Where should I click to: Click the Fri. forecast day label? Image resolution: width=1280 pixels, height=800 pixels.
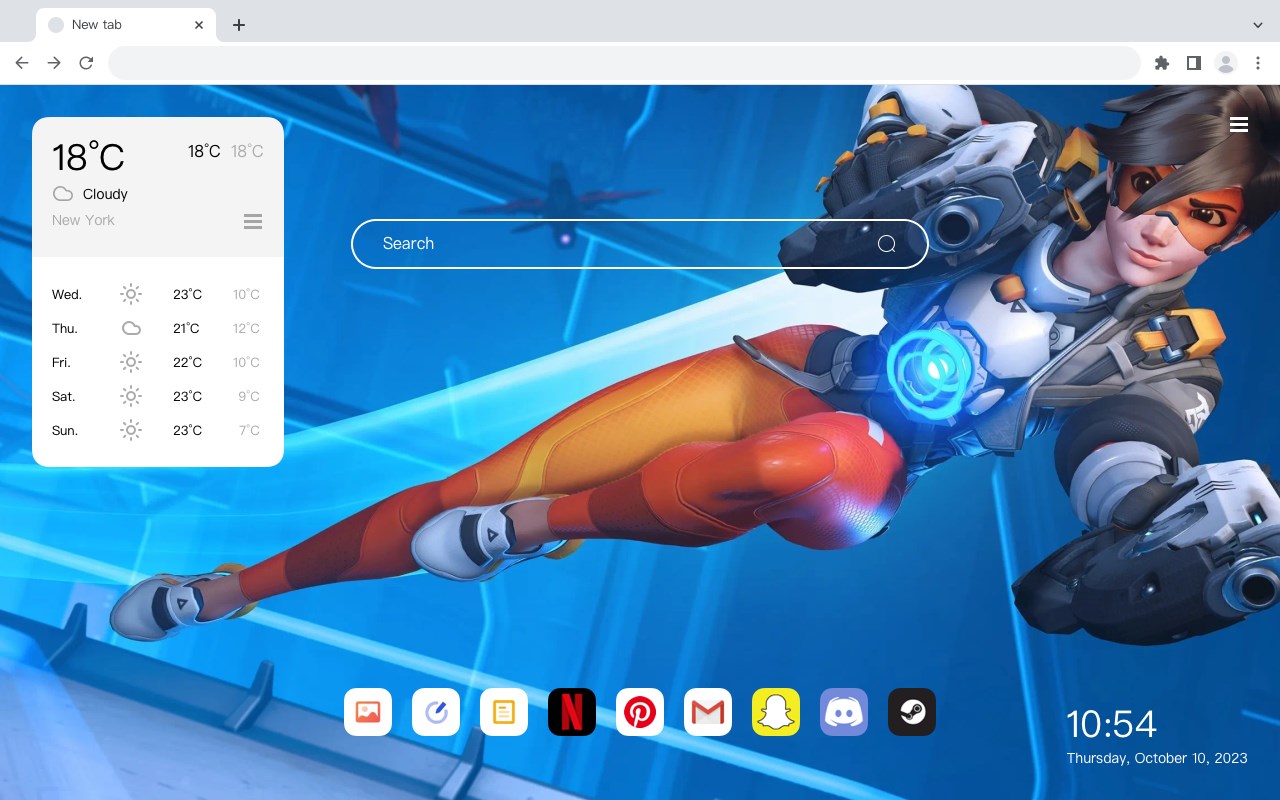coord(61,363)
